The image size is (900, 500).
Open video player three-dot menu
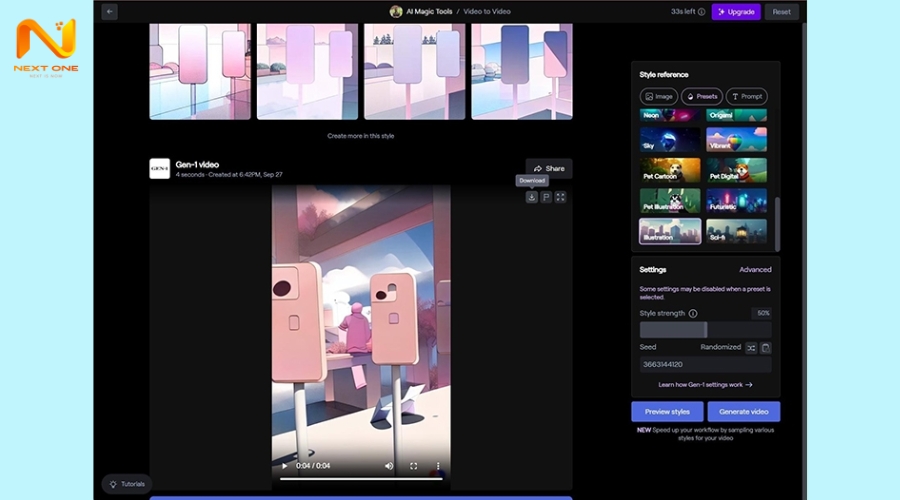coord(438,466)
